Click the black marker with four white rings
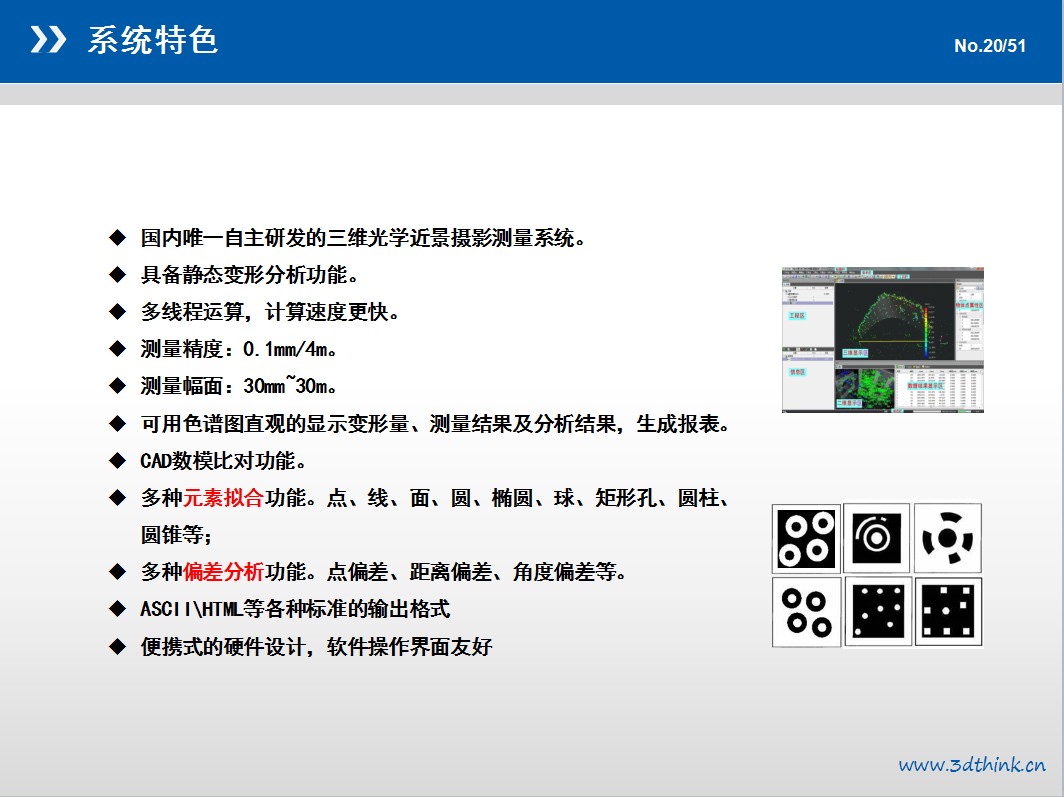The width and height of the screenshot is (1064, 797). (806, 537)
